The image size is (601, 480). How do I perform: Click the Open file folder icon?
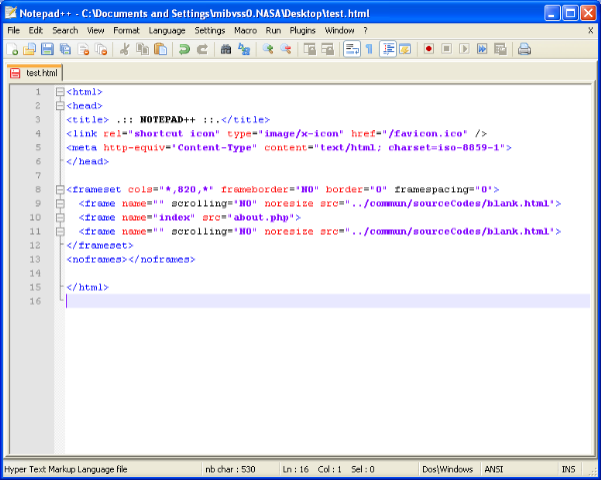(30, 49)
